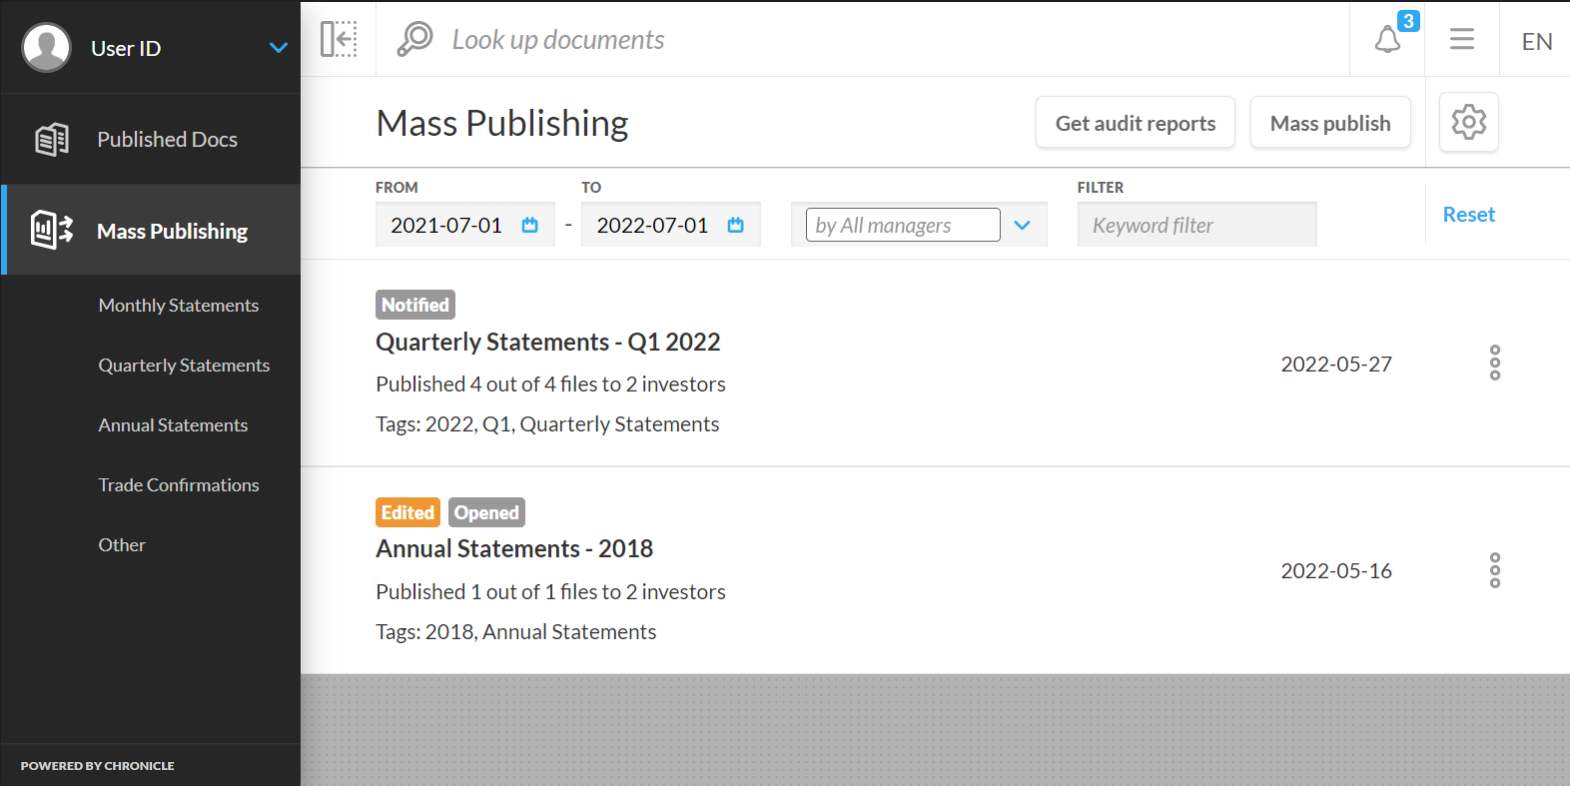Collapse the sidebar panel icon

coord(339,39)
